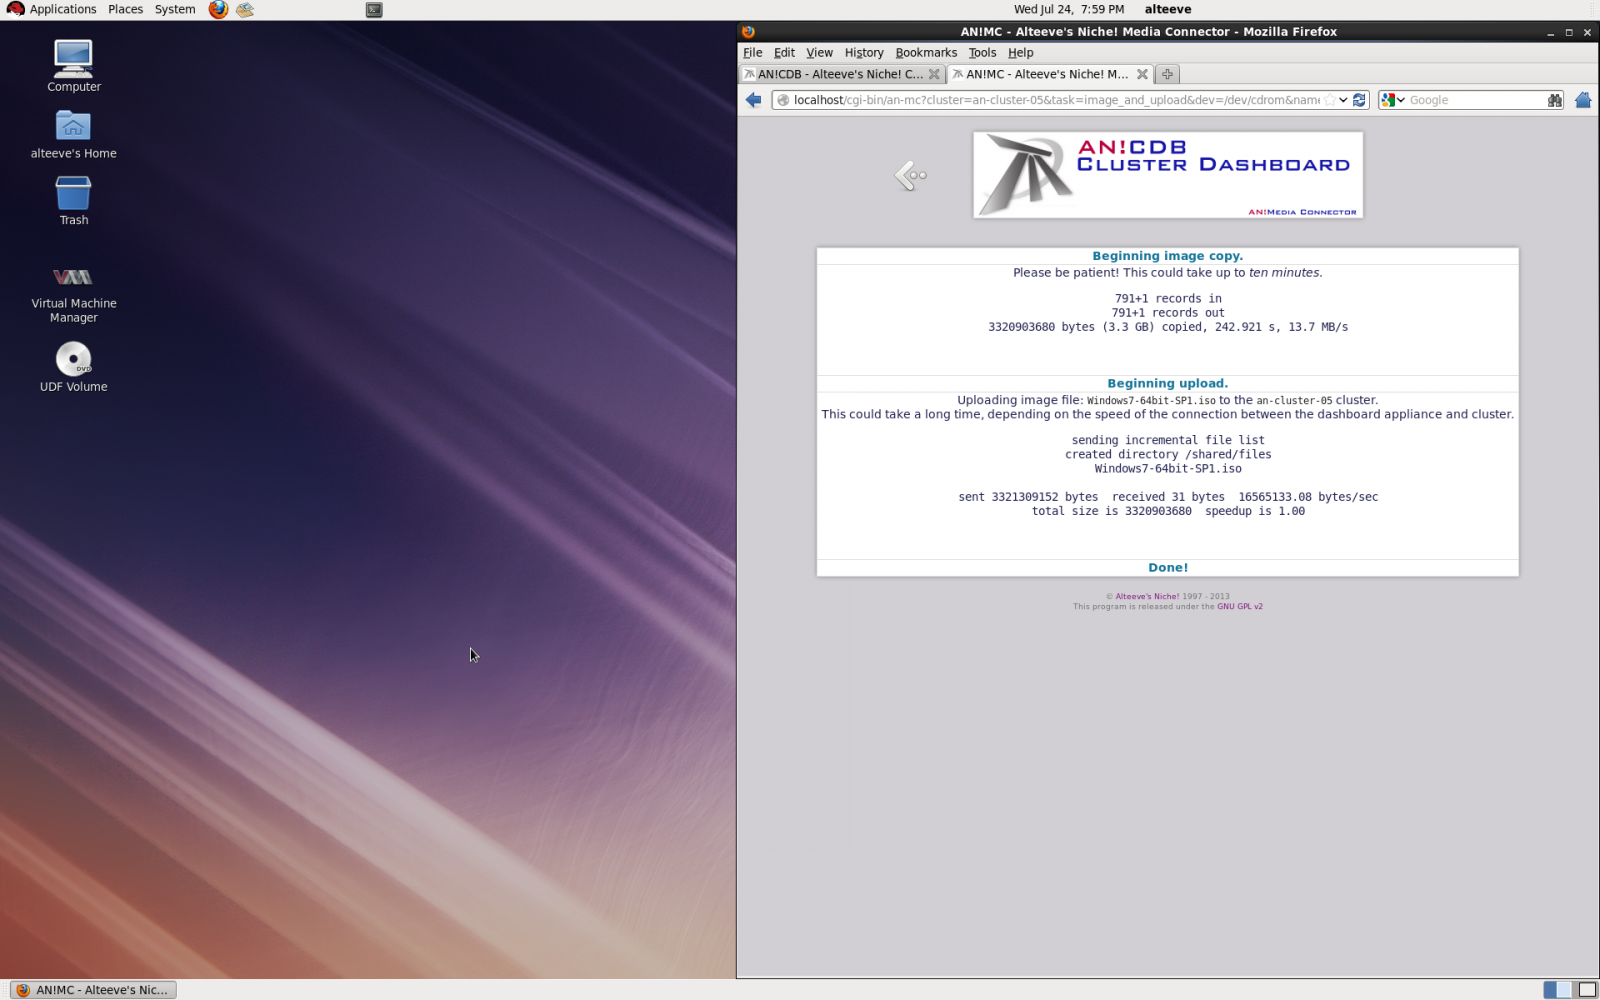
Task: Open the Bookmarks menu
Action: point(925,53)
